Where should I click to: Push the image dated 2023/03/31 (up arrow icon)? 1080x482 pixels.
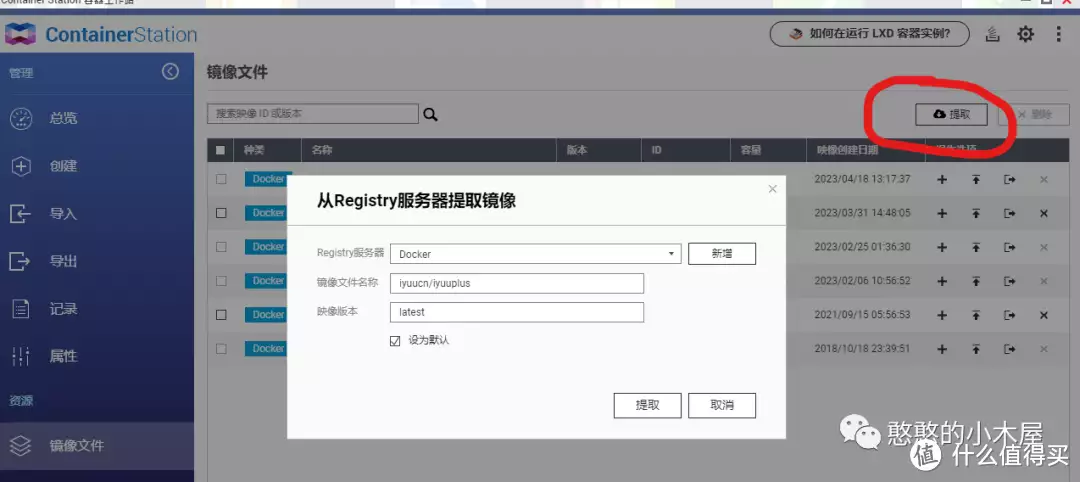click(x=975, y=213)
